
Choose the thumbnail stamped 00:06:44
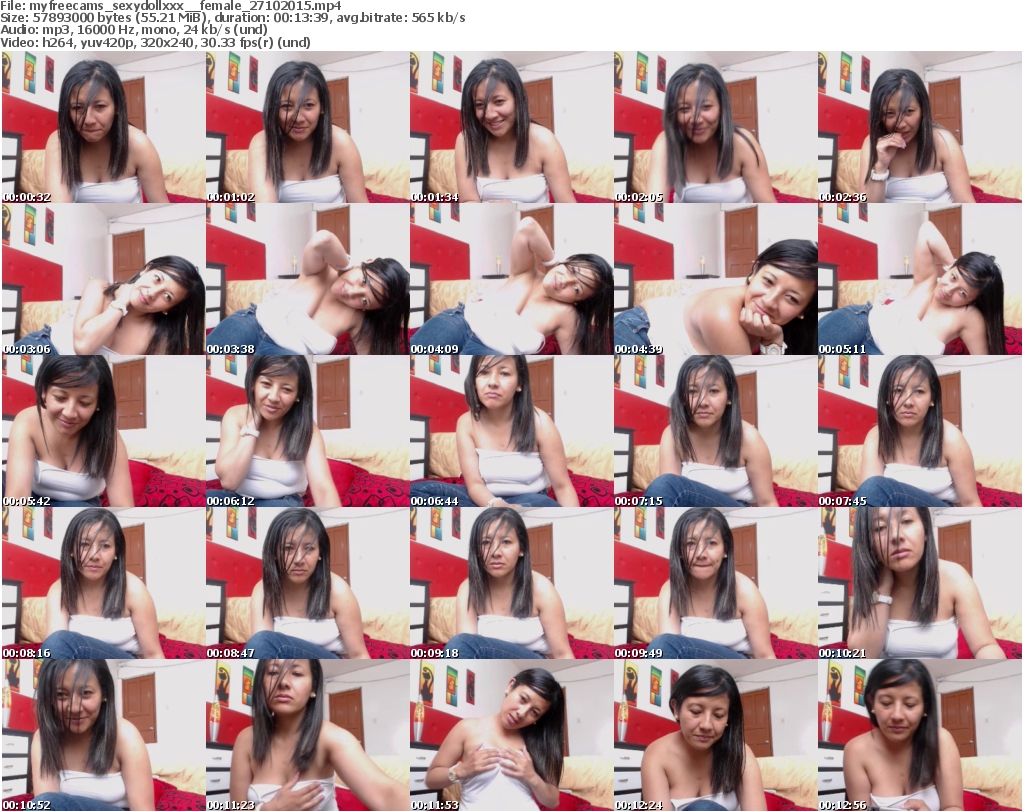(511, 431)
